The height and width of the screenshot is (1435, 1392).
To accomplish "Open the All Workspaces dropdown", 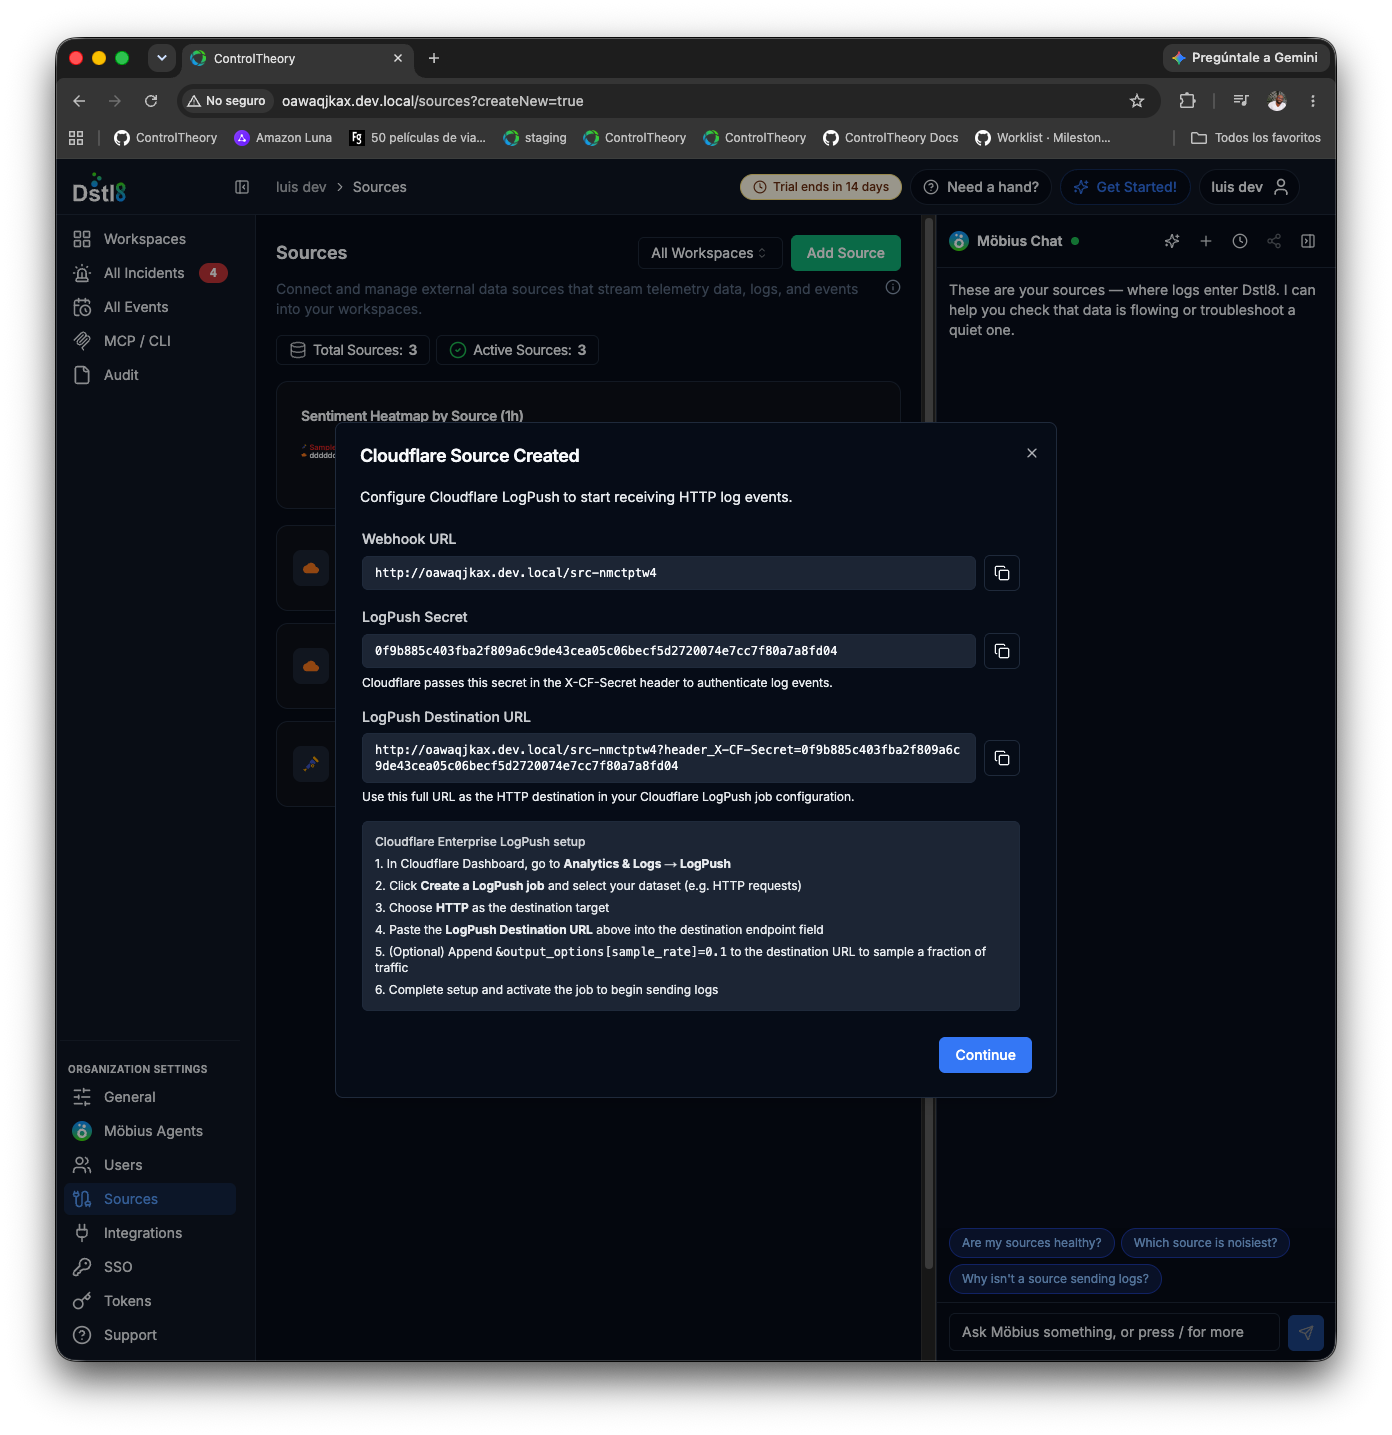I will pyautogui.click(x=709, y=253).
